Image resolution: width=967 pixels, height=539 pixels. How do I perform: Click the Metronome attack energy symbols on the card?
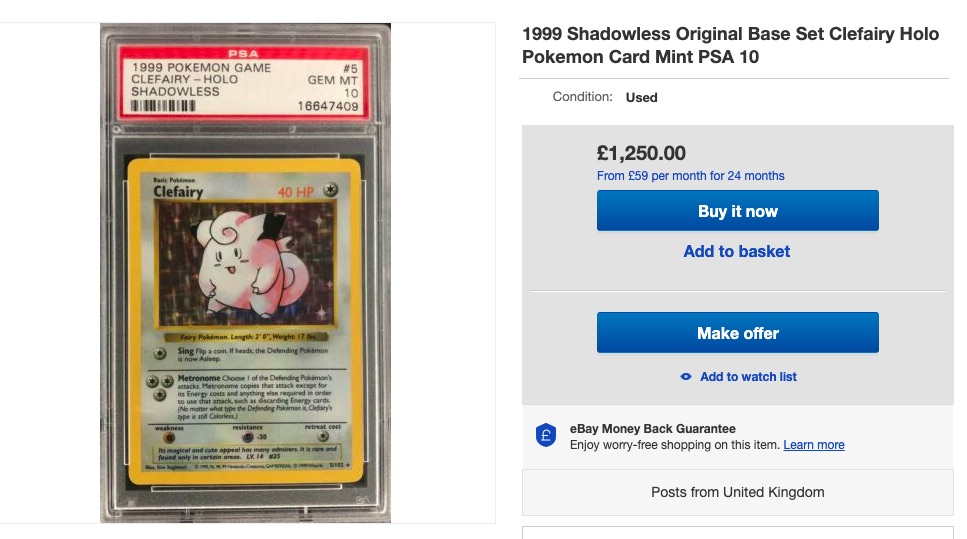pos(159,387)
